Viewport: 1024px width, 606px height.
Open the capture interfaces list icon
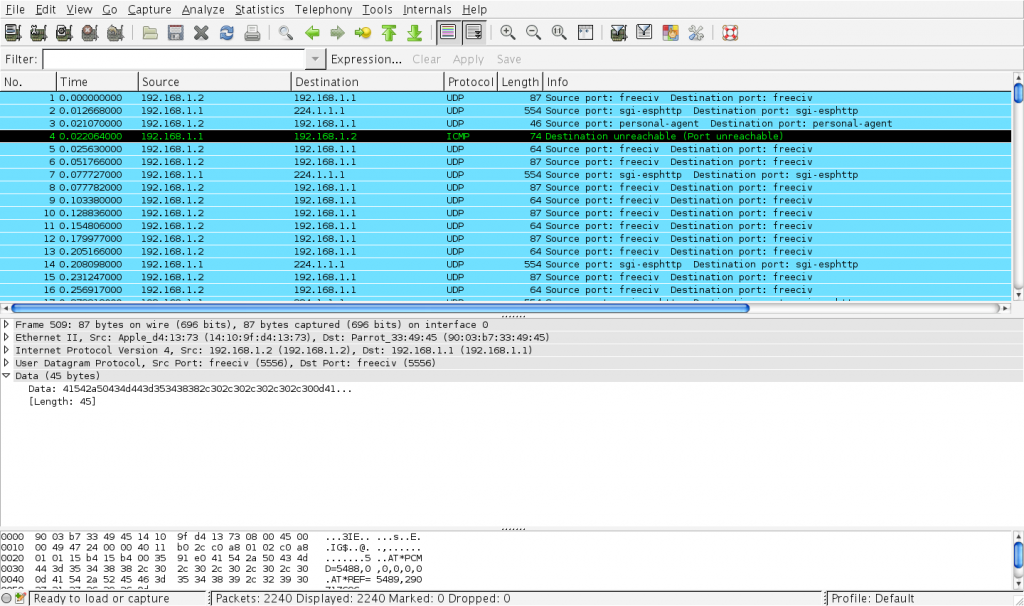click(13, 33)
